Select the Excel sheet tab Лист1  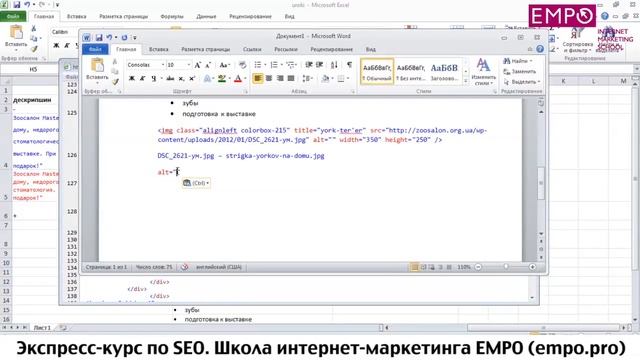pos(42,328)
